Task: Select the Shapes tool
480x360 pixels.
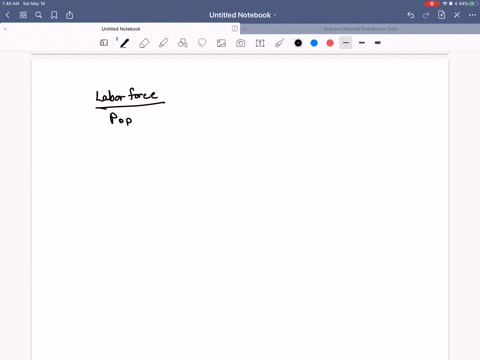Action: tap(183, 43)
